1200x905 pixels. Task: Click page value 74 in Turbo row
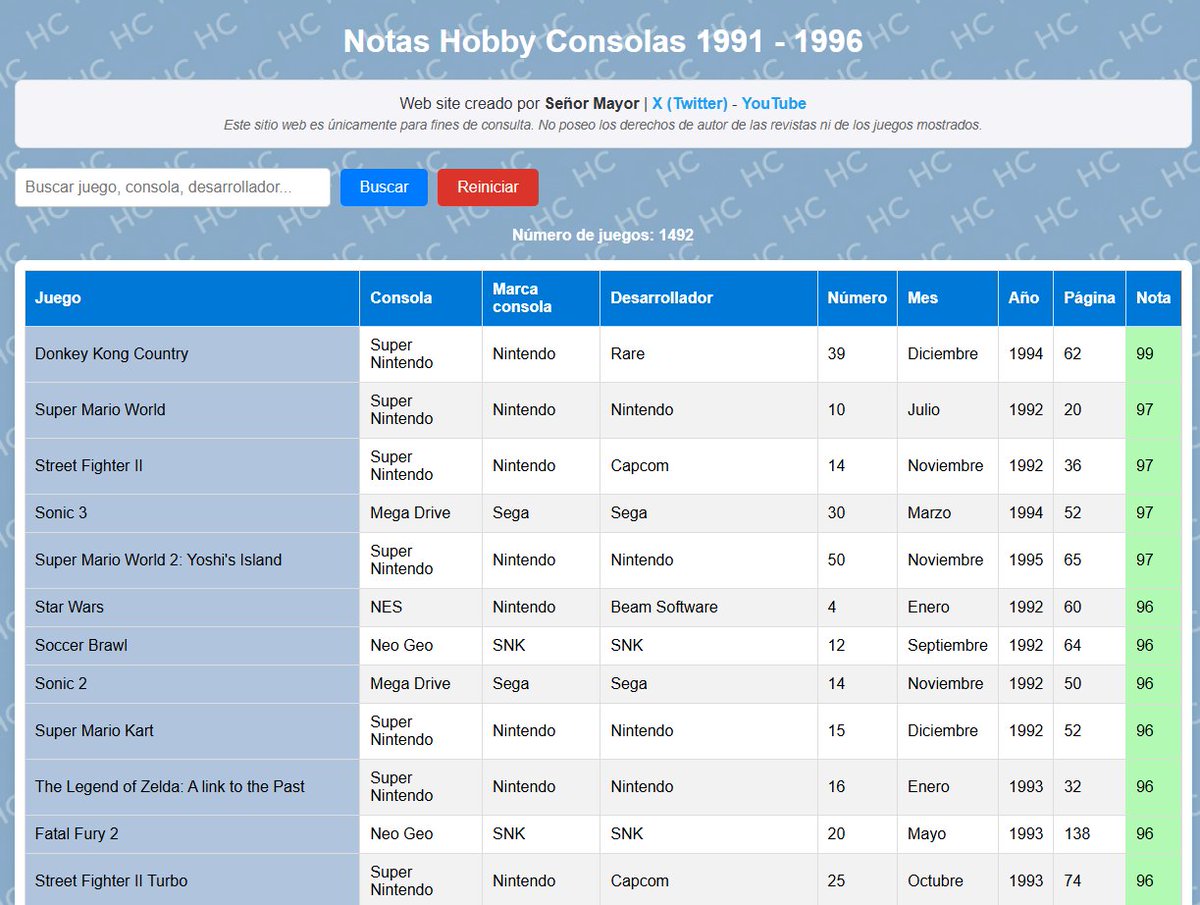point(1089,881)
